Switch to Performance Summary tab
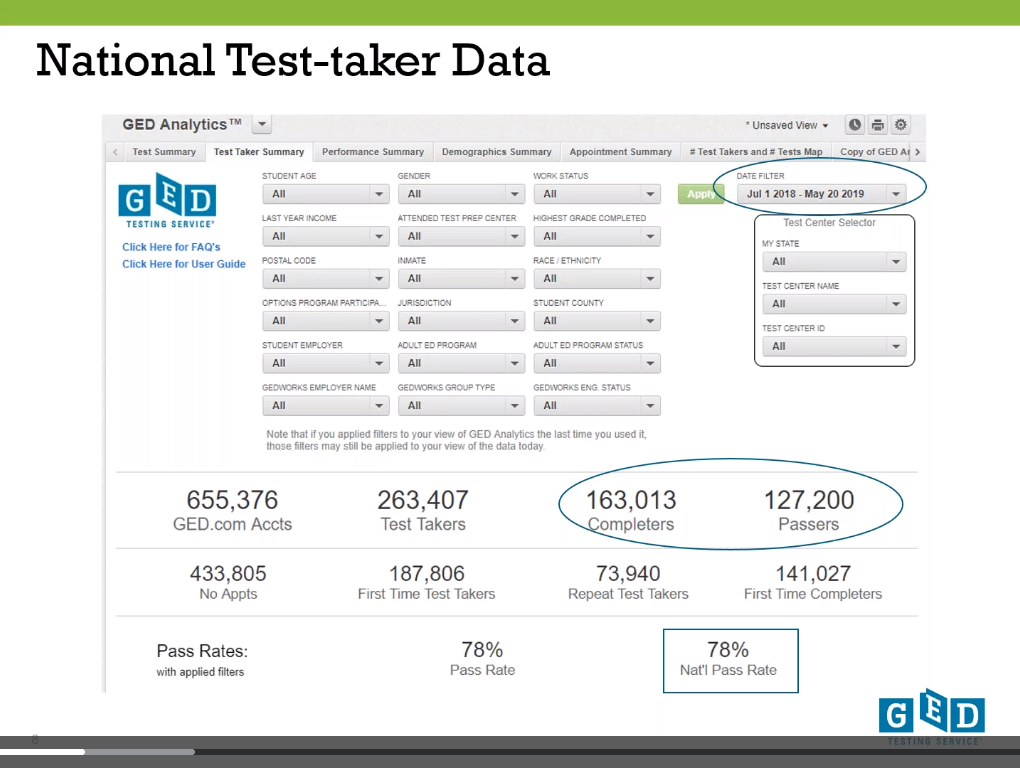Screen dimensions: 1020x768 pos(373,152)
